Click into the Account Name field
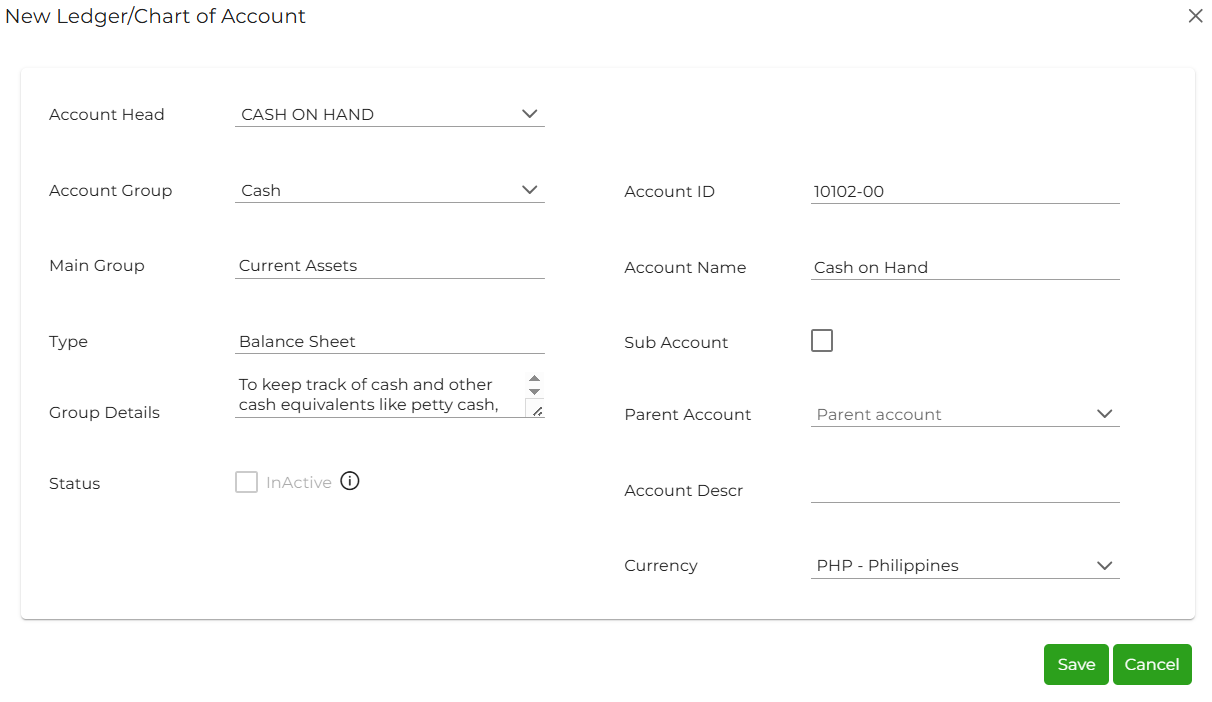The height and width of the screenshot is (702, 1212). (x=964, y=267)
